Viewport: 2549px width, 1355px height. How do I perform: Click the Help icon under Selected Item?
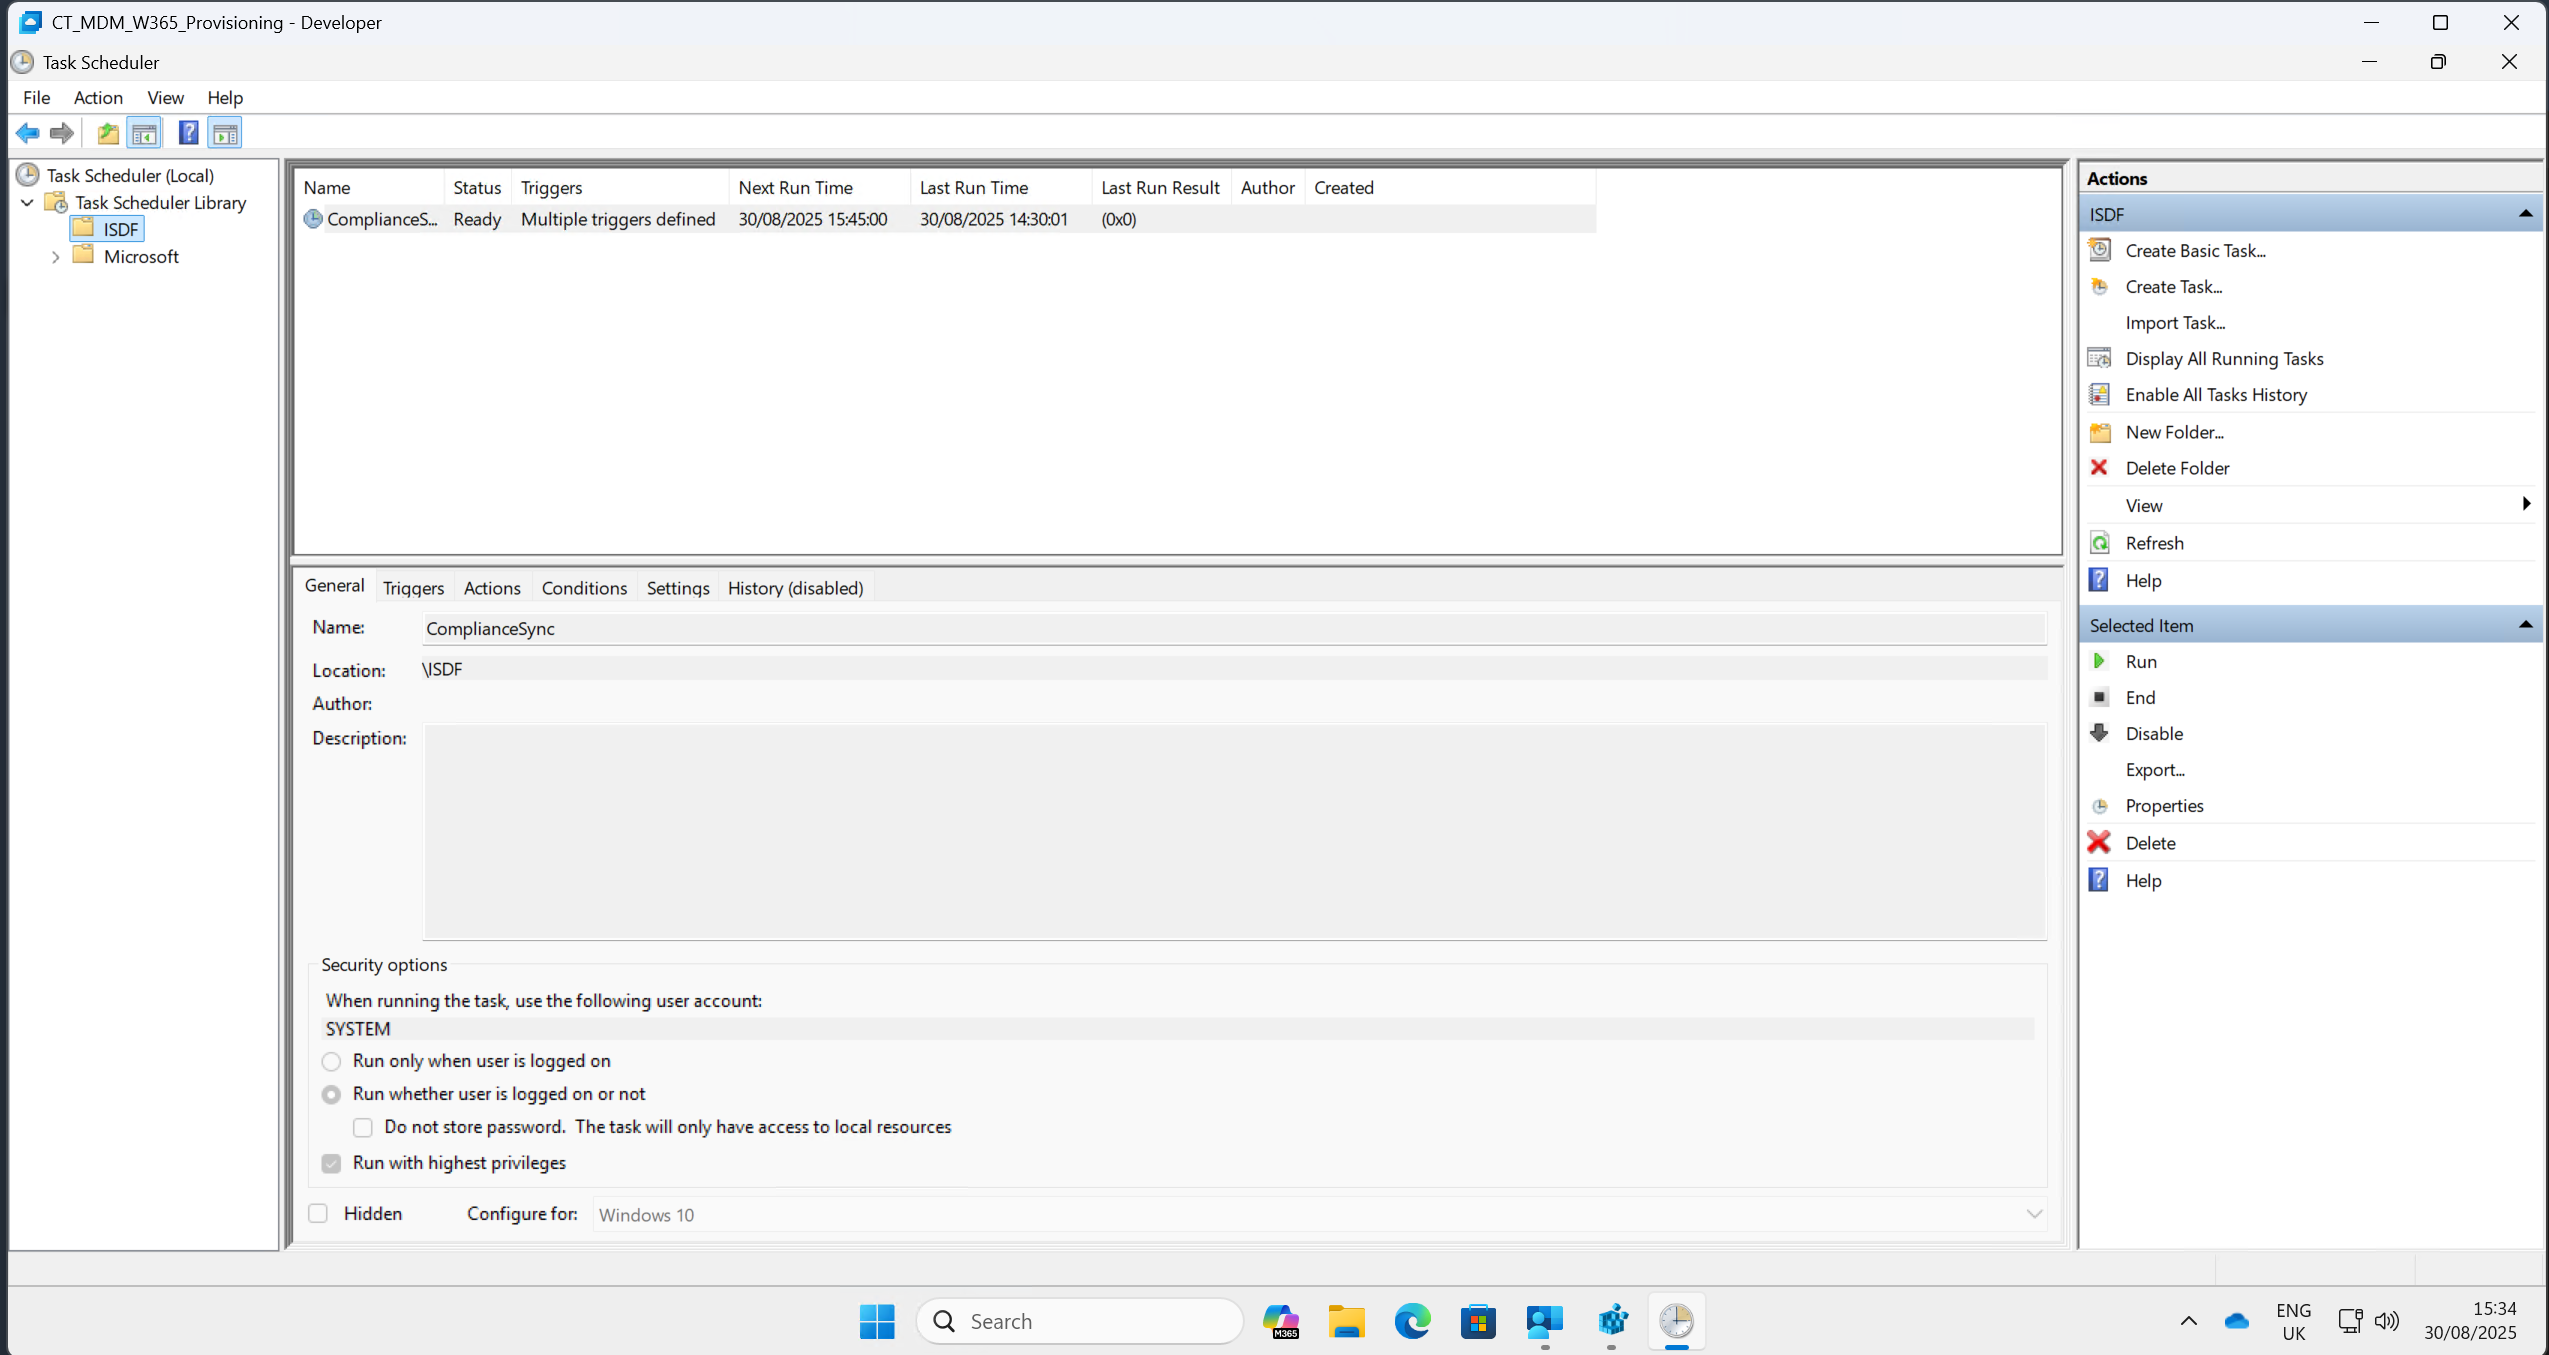pos(2100,880)
